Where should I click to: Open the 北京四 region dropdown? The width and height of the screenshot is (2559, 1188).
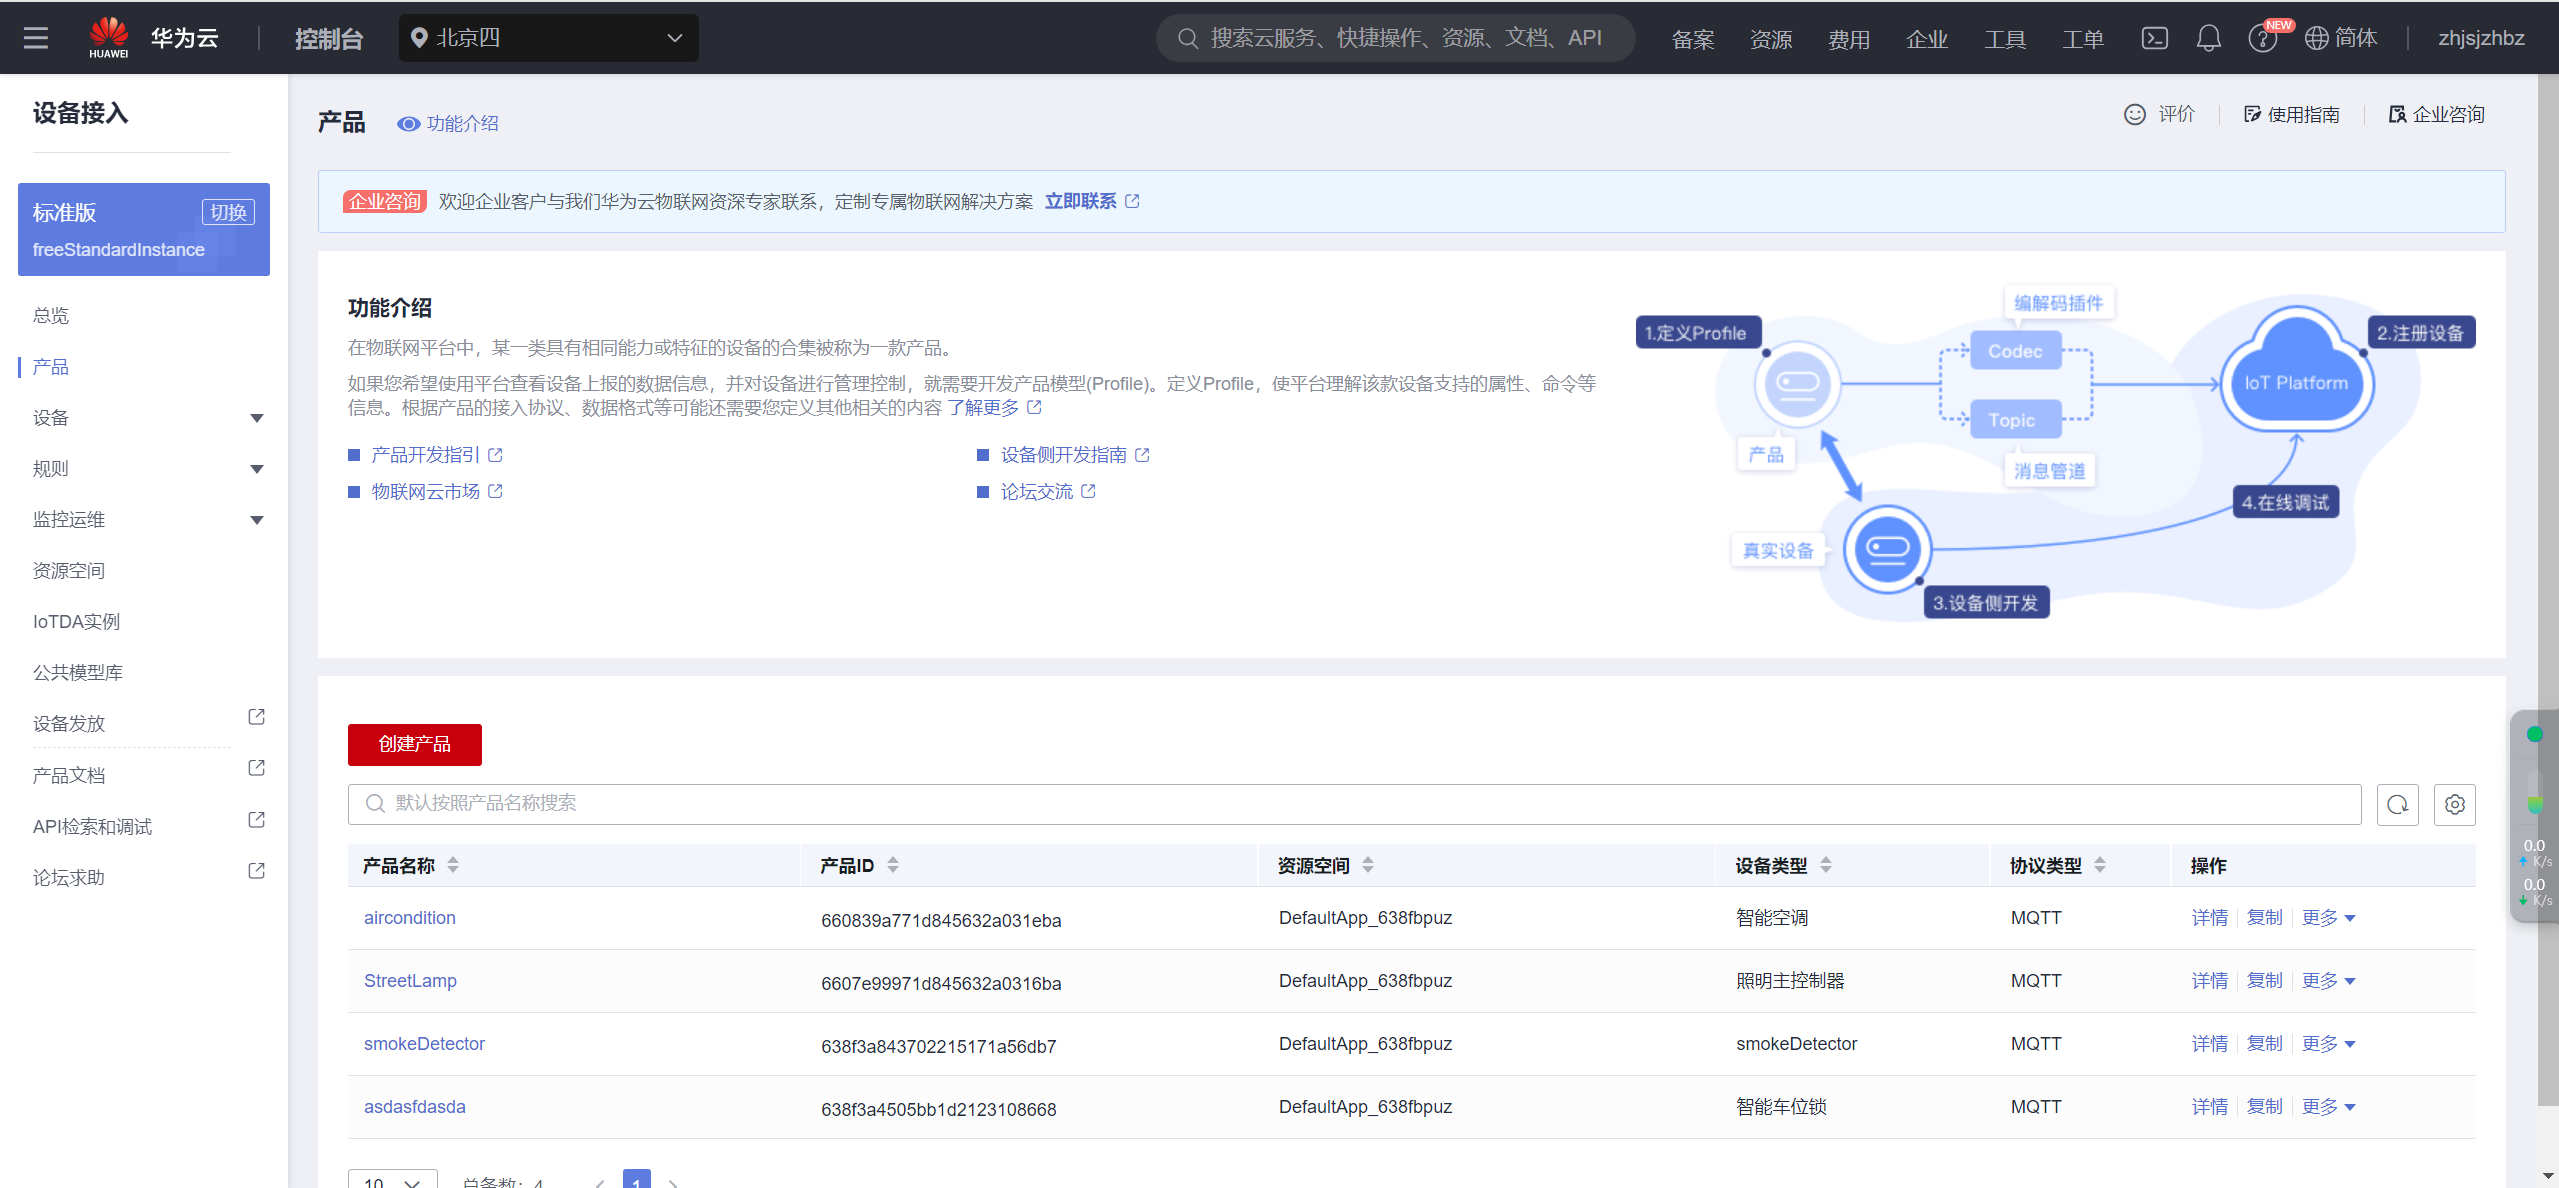point(548,38)
